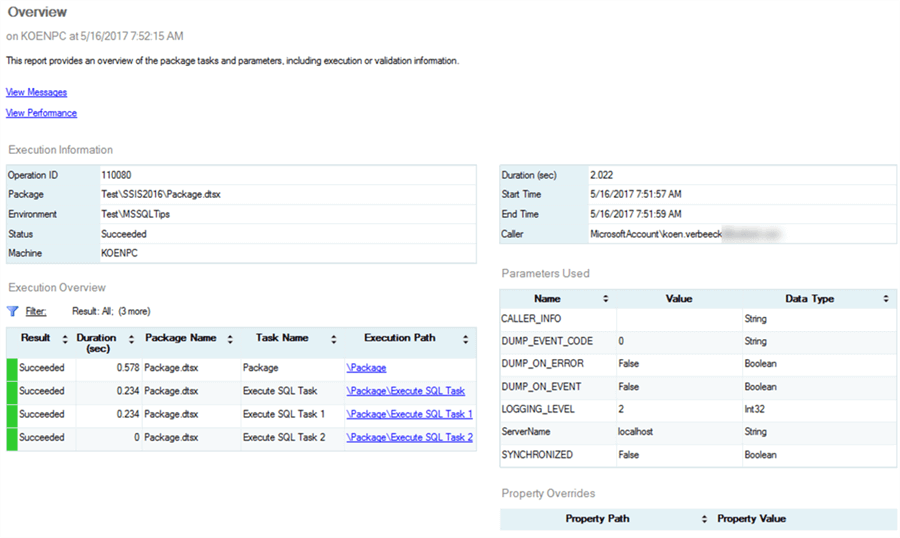The width and height of the screenshot is (900, 538).
Task: Open the View Performance report link
Action: click(41, 113)
